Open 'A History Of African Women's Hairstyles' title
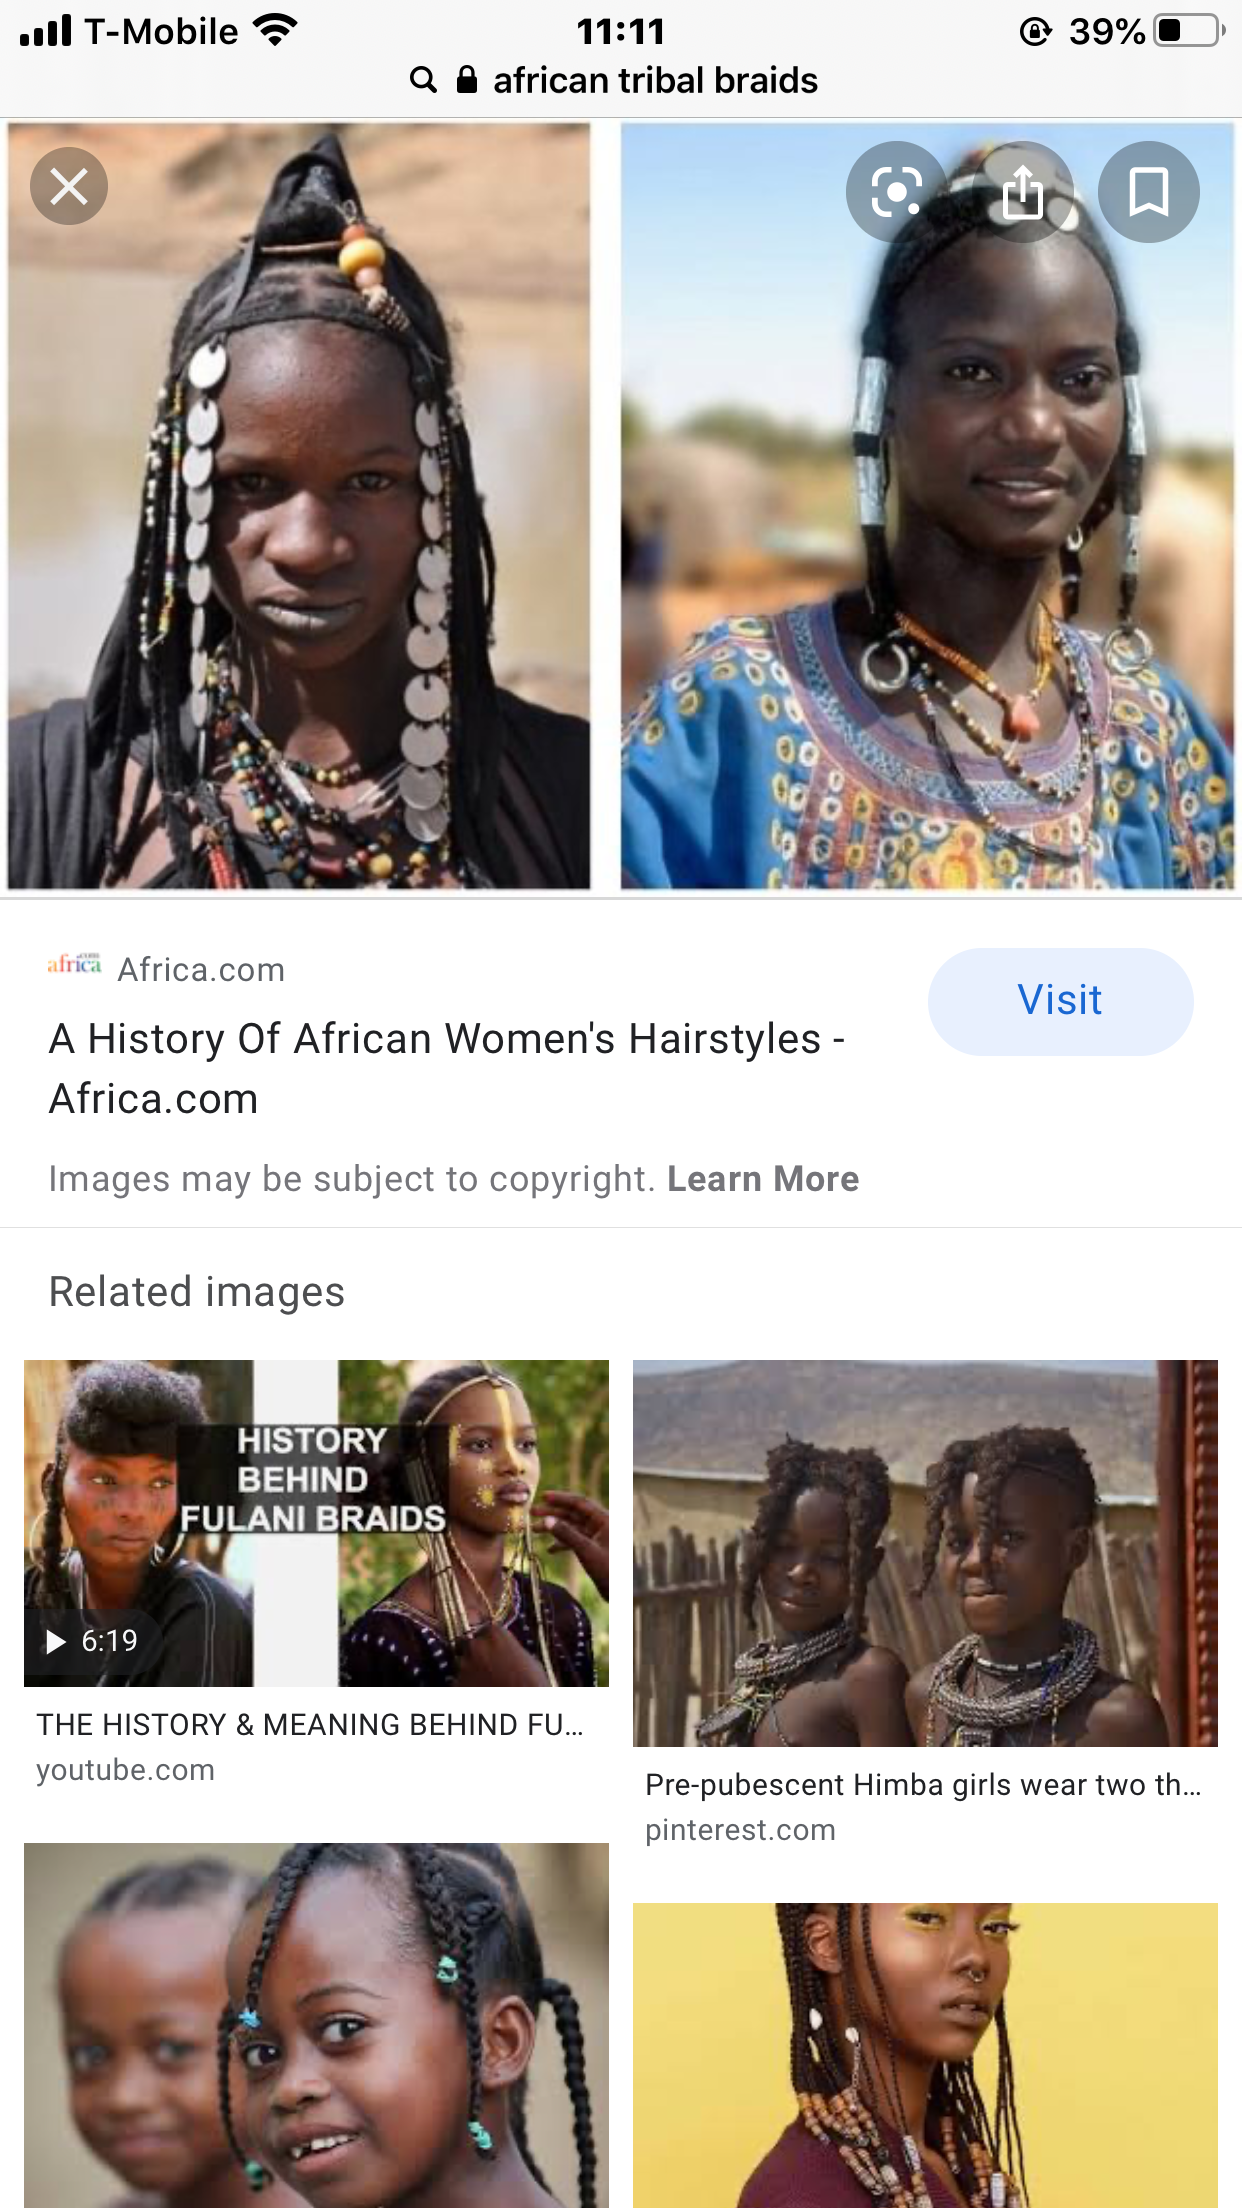1242x2208 pixels. point(447,1068)
